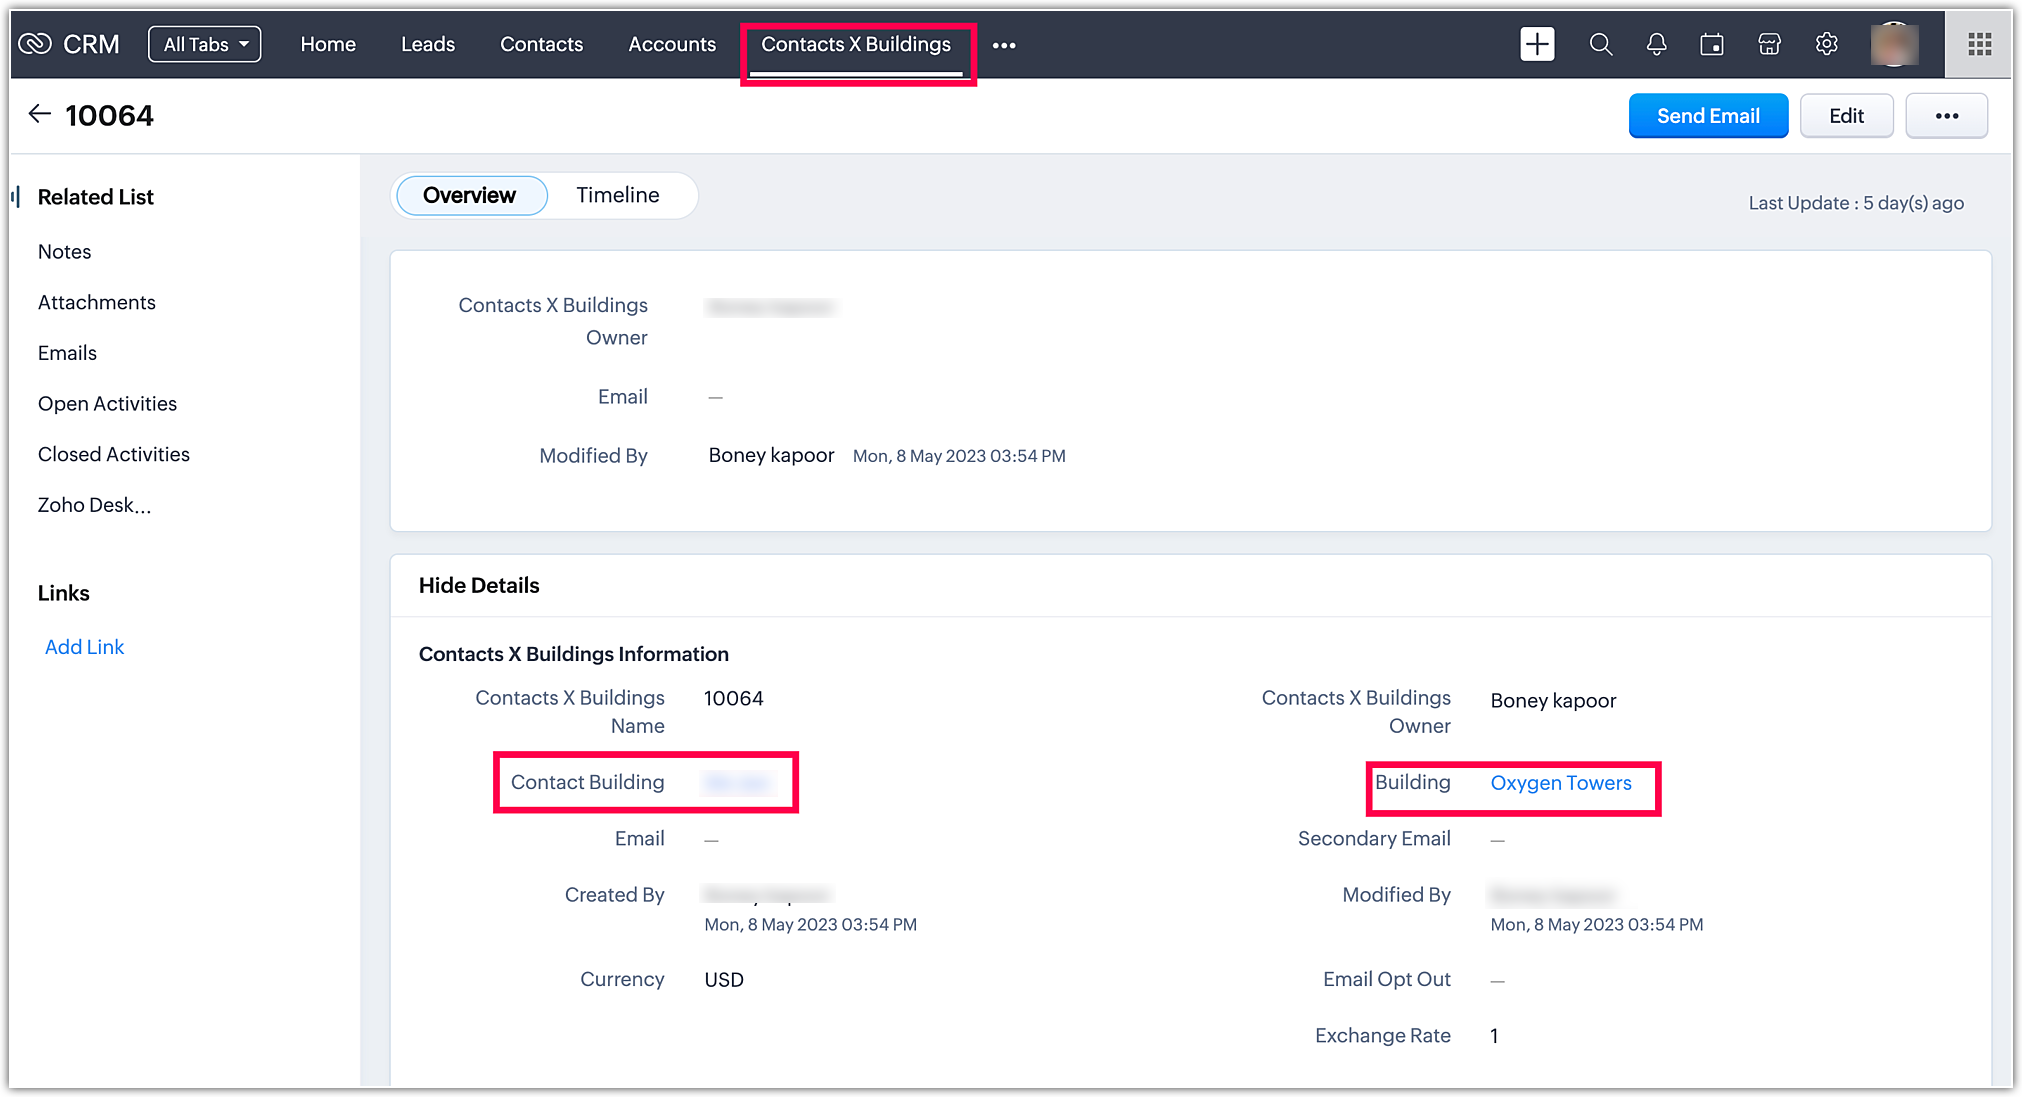Screen dimensions: 2022x1097
Task: Open the user profile avatar
Action: pos(1894,44)
